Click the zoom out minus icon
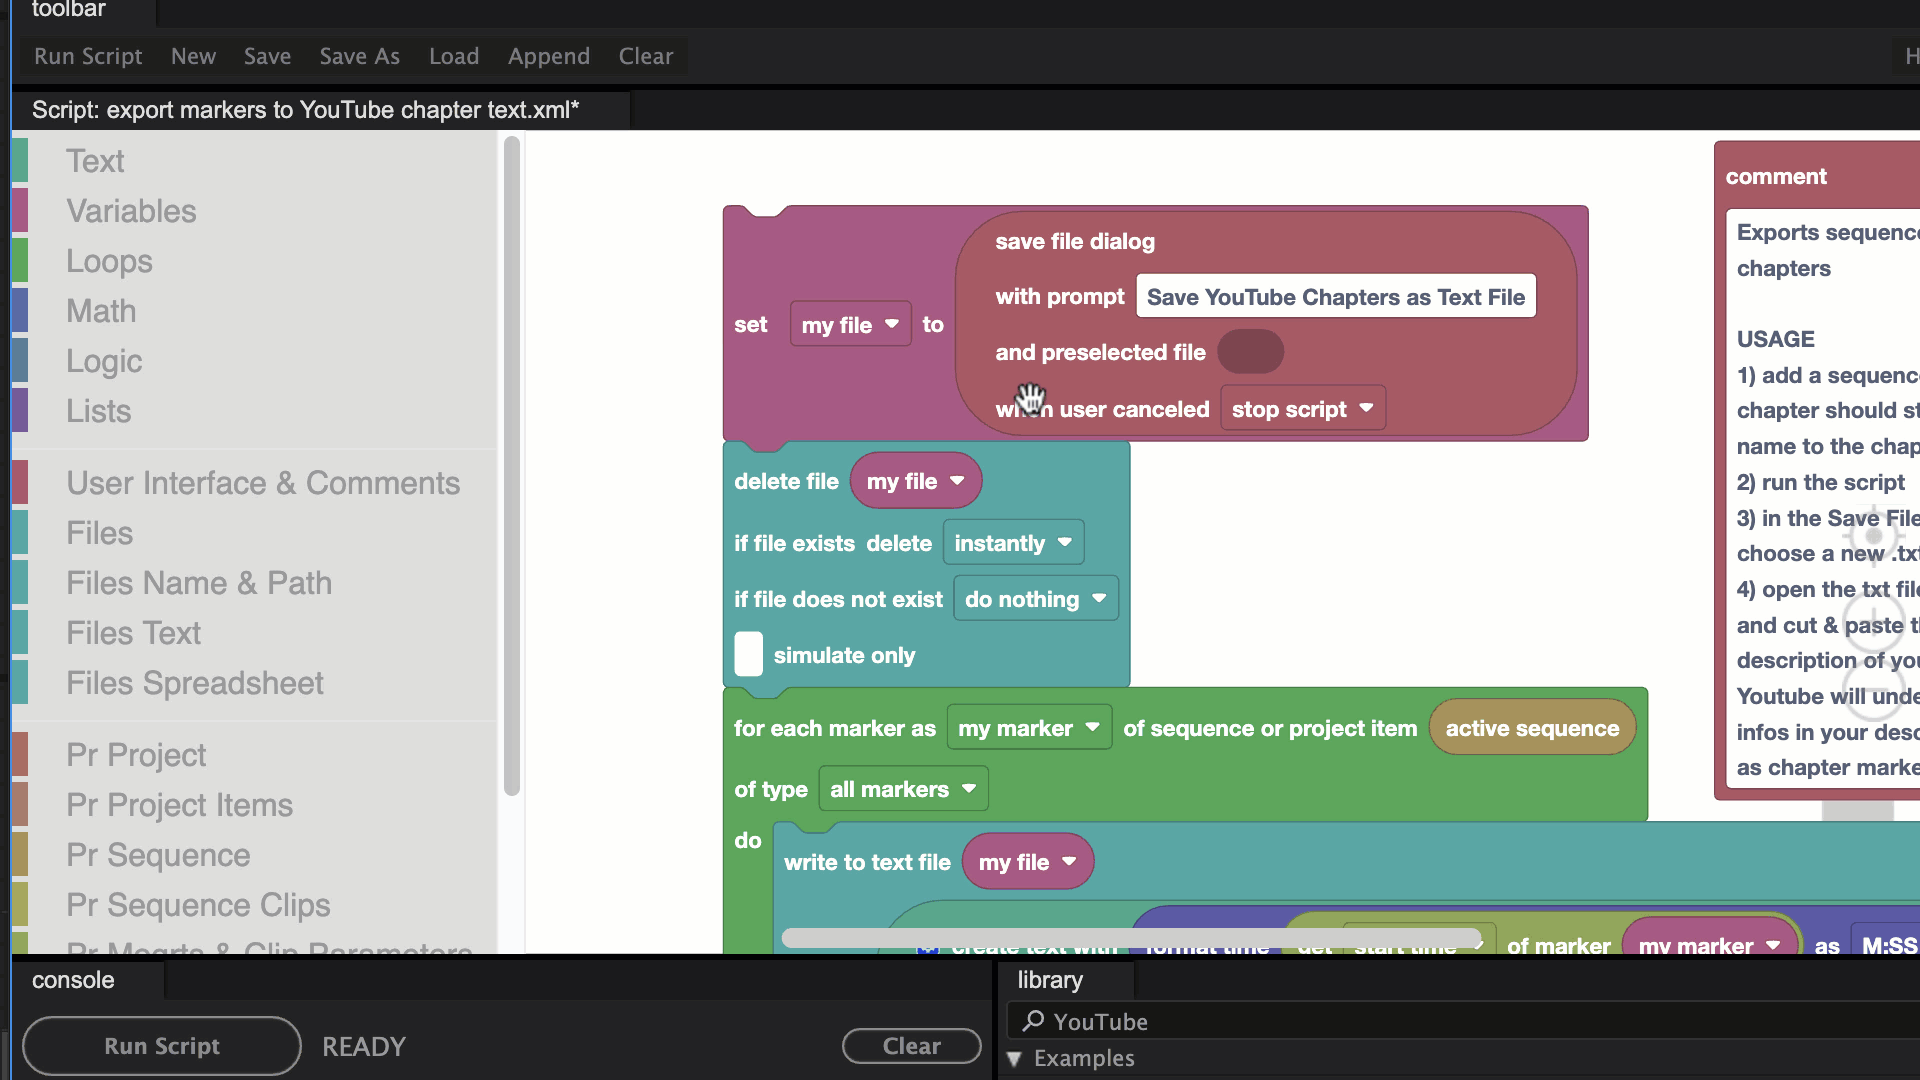This screenshot has height=1080, width=1920. pos(1874,690)
